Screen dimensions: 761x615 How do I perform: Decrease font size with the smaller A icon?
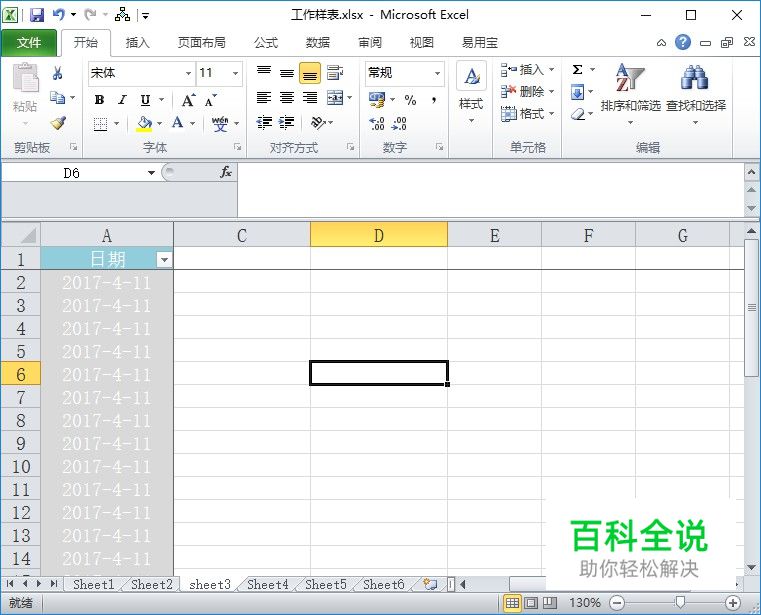(x=210, y=100)
